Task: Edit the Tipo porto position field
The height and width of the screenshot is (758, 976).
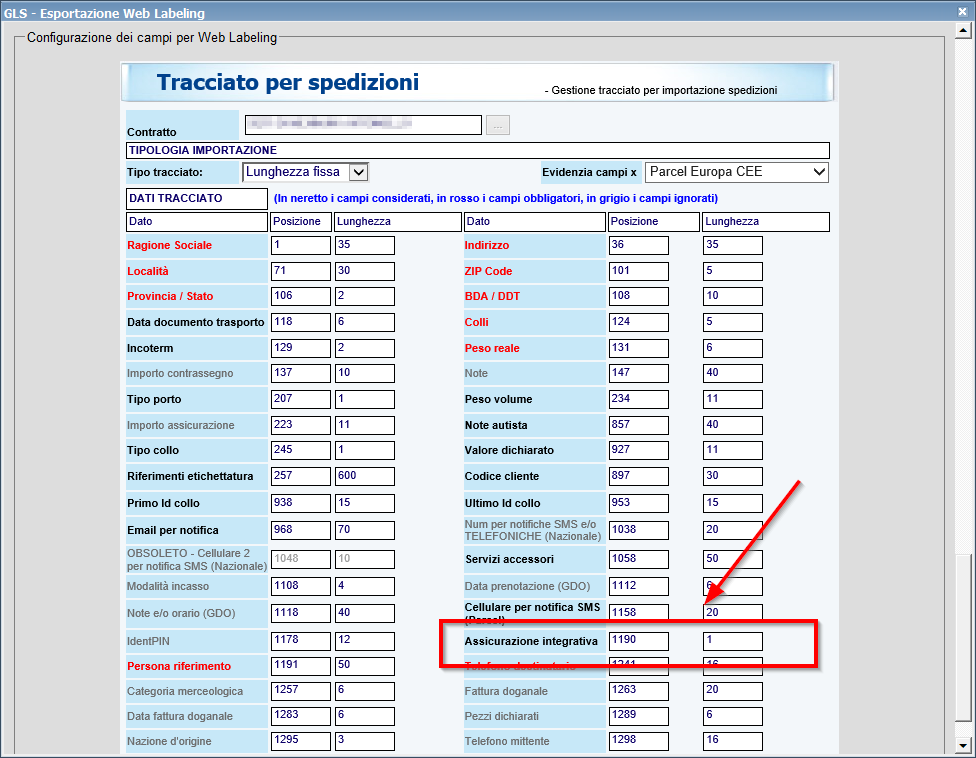Action: pos(301,400)
